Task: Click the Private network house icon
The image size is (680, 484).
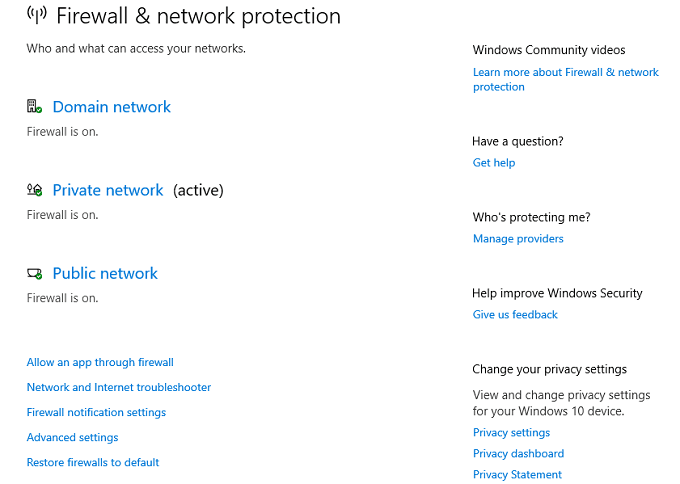Action: pos(34,190)
